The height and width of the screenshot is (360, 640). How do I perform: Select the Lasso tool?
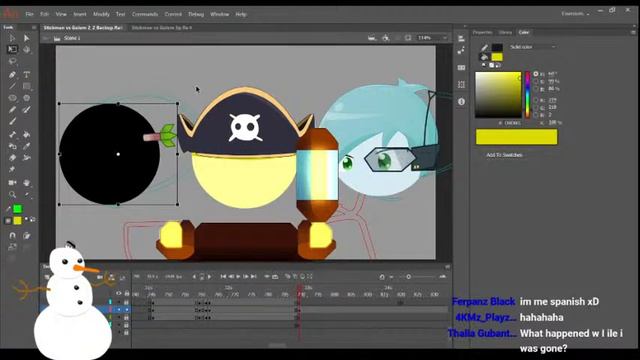point(12,62)
